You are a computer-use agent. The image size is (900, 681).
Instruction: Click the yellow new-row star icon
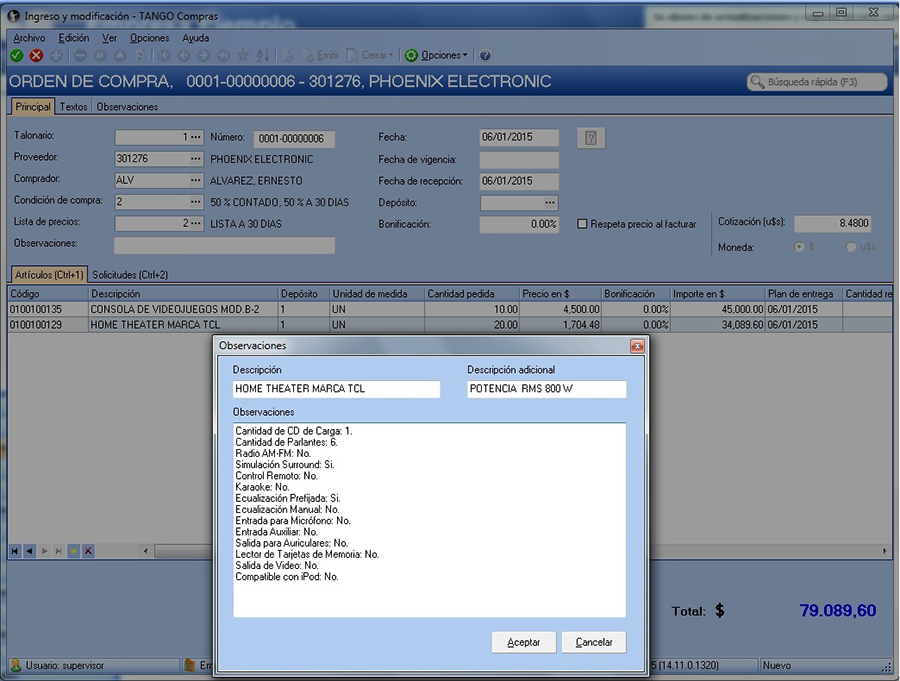coord(73,551)
